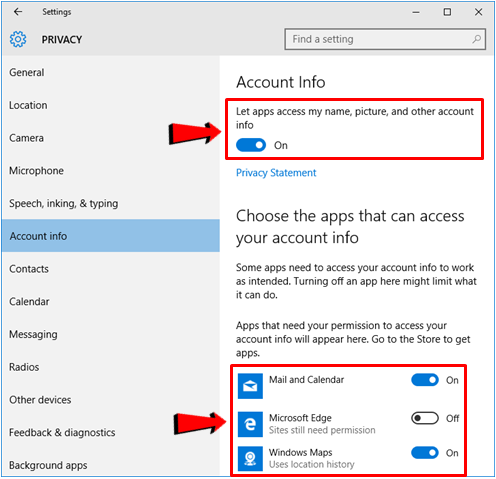Click the Account Info heading
Image resolution: width=496 pixels, height=479 pixels.
pos(281,82)
